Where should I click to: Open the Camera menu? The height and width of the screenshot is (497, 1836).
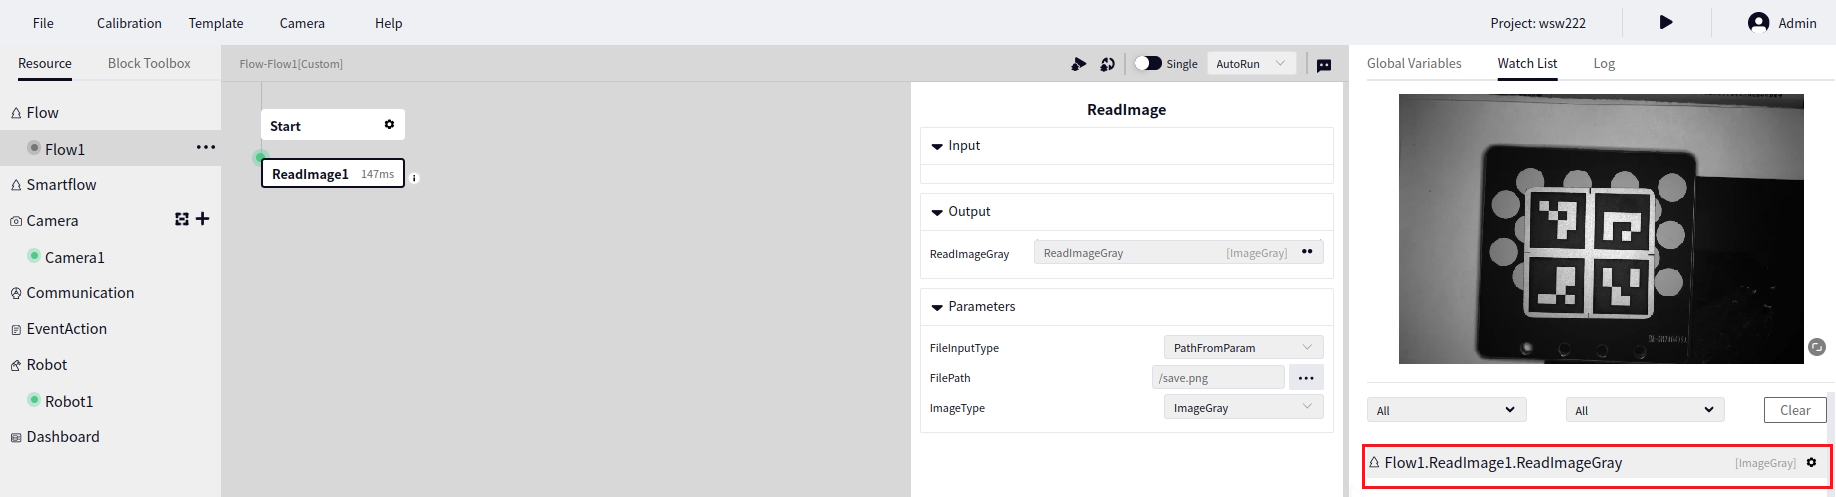(x=302, y=23)
